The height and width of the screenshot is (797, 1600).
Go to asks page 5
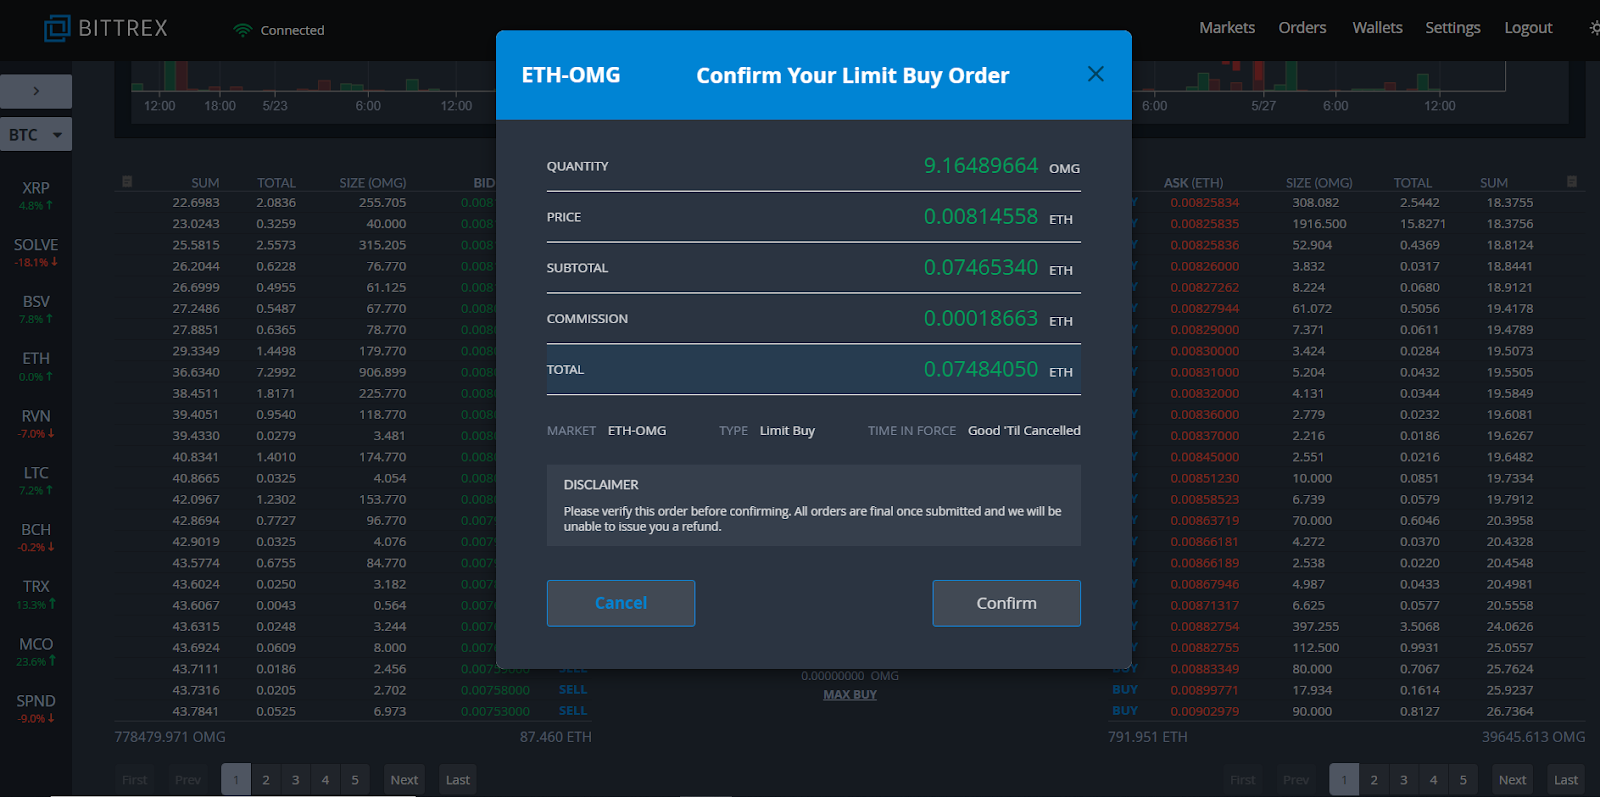(1463, 780)
